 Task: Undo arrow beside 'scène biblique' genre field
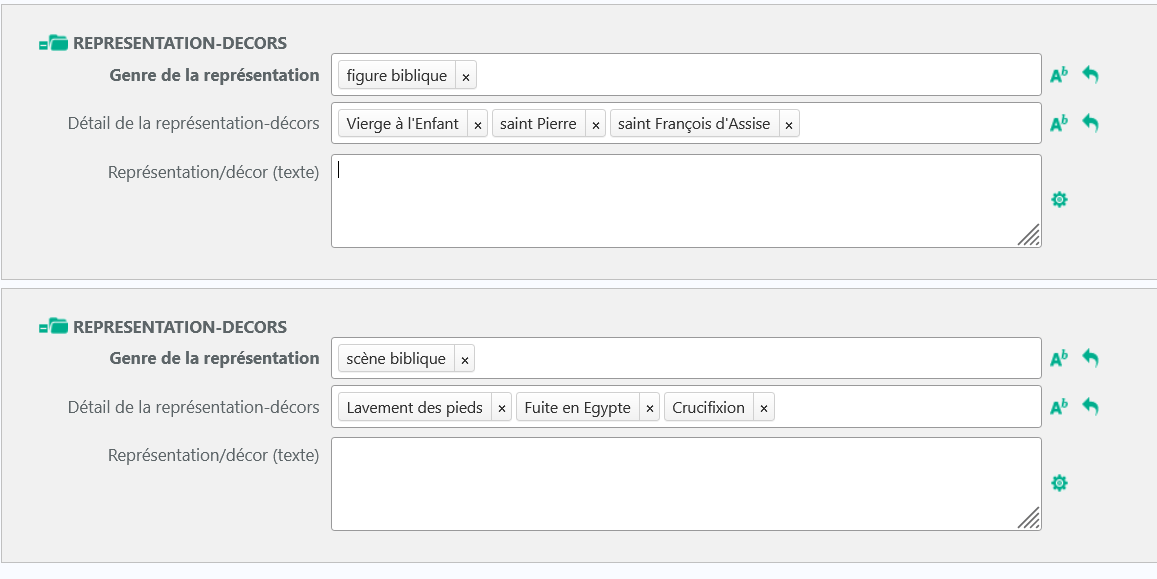[x=1091, y=358]
